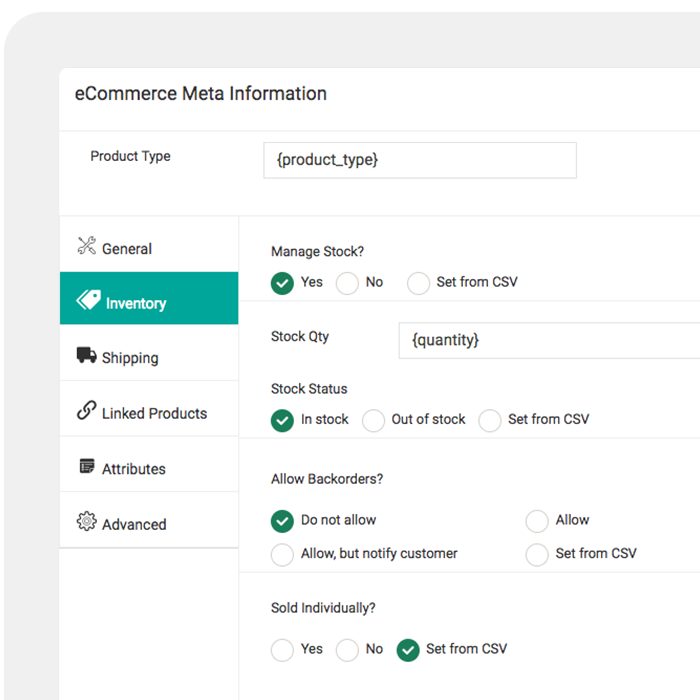Click the Inventory tag icon

click(88, 300)
